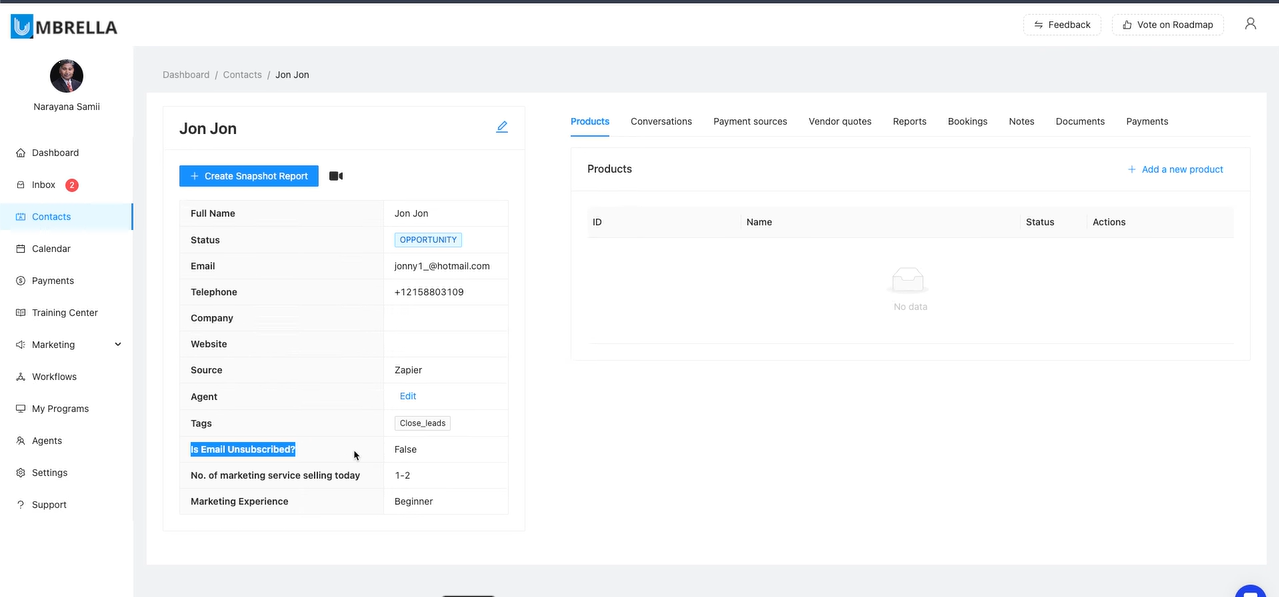The width and height of the screenshot is (1279, 597).
Task: Open the user account icon
Action: 1250,24
